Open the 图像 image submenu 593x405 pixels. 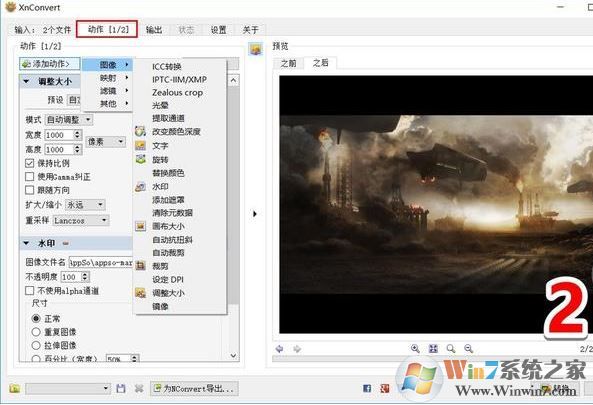(x=107, y=65)
